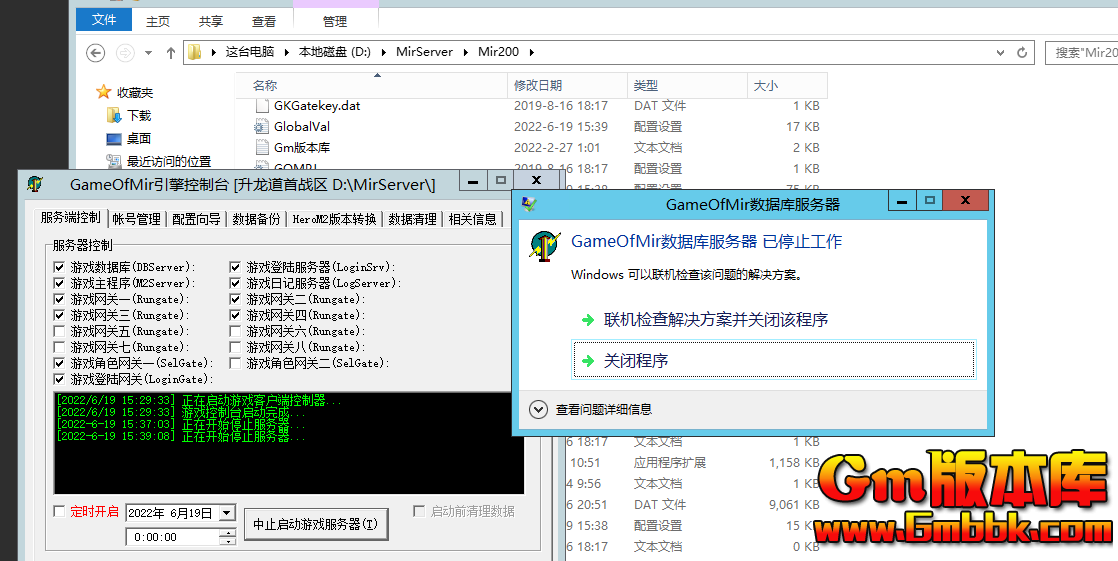Click folder icon at address bar start
1118x561 pixels.
[x=195, y=52]
